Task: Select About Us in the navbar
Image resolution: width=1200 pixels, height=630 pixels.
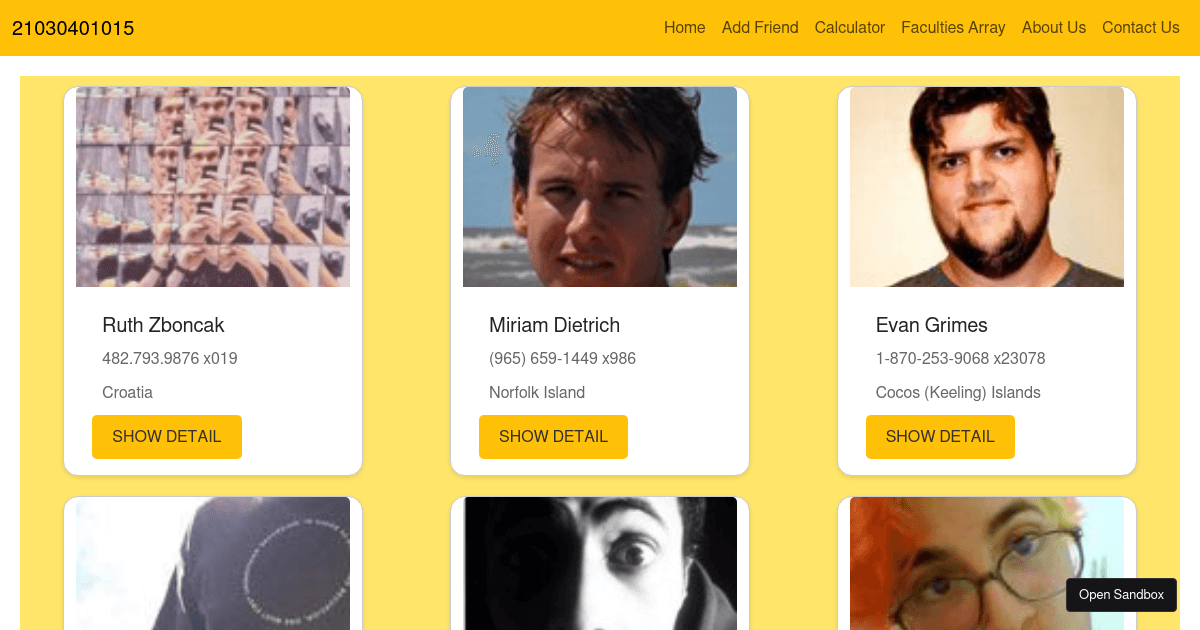Action: (1053, 28)
